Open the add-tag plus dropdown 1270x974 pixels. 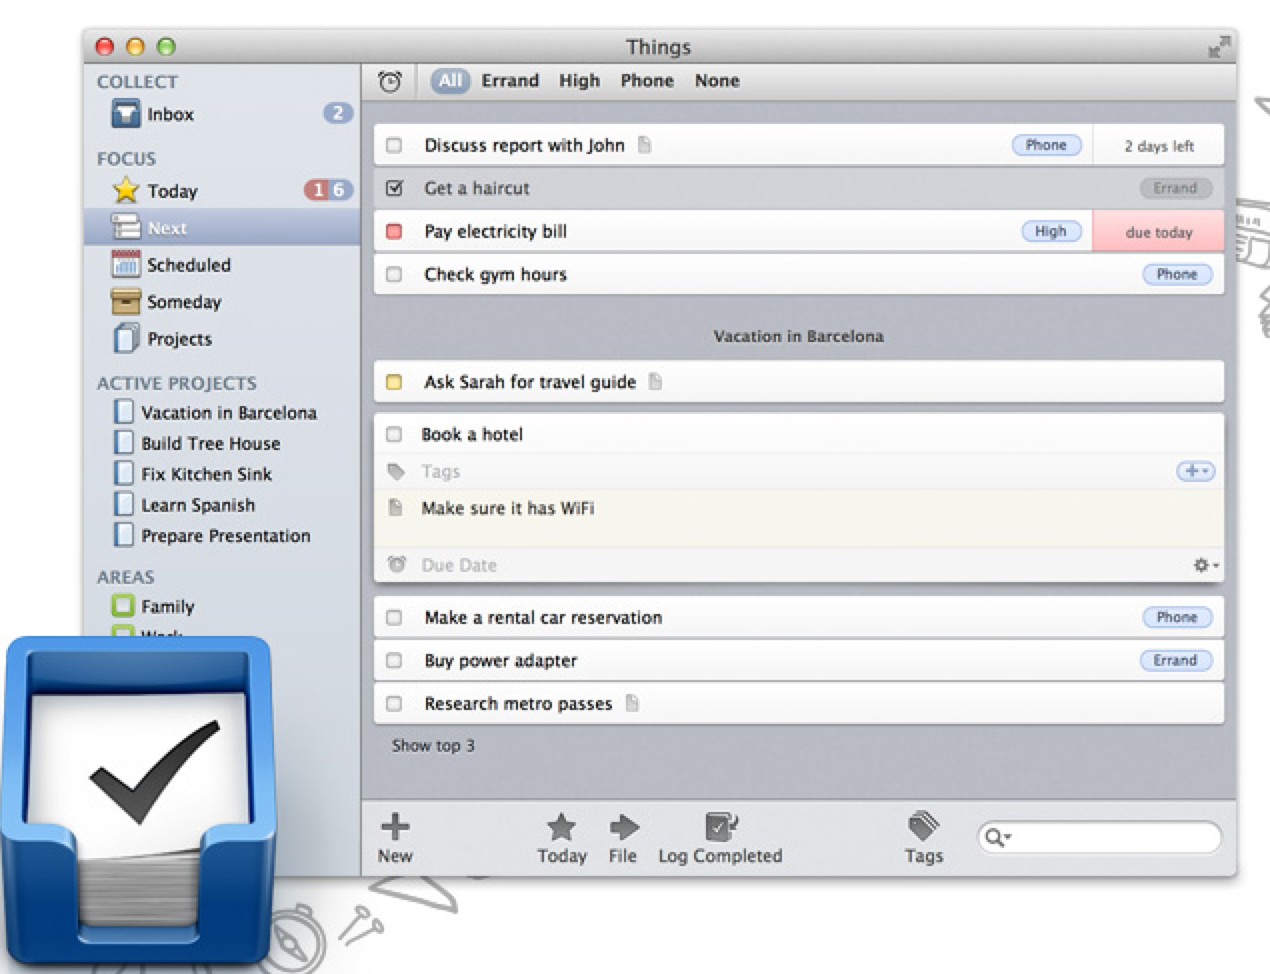pos(1196,471)
